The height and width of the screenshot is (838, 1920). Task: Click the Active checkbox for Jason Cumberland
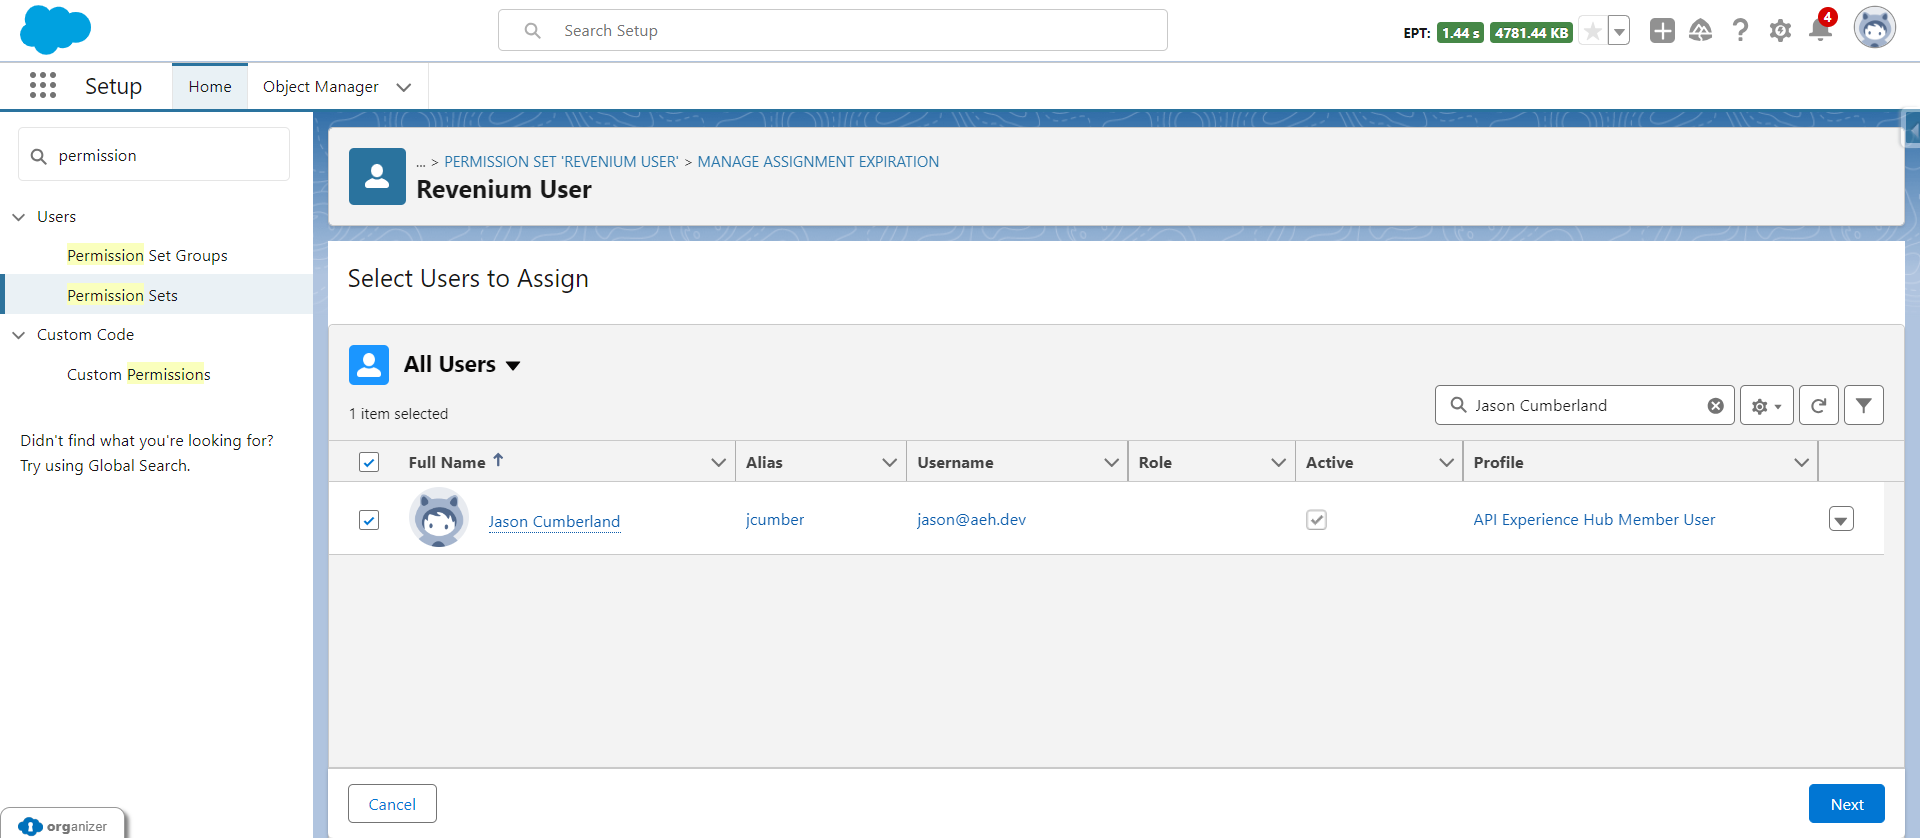[1316, 520]
